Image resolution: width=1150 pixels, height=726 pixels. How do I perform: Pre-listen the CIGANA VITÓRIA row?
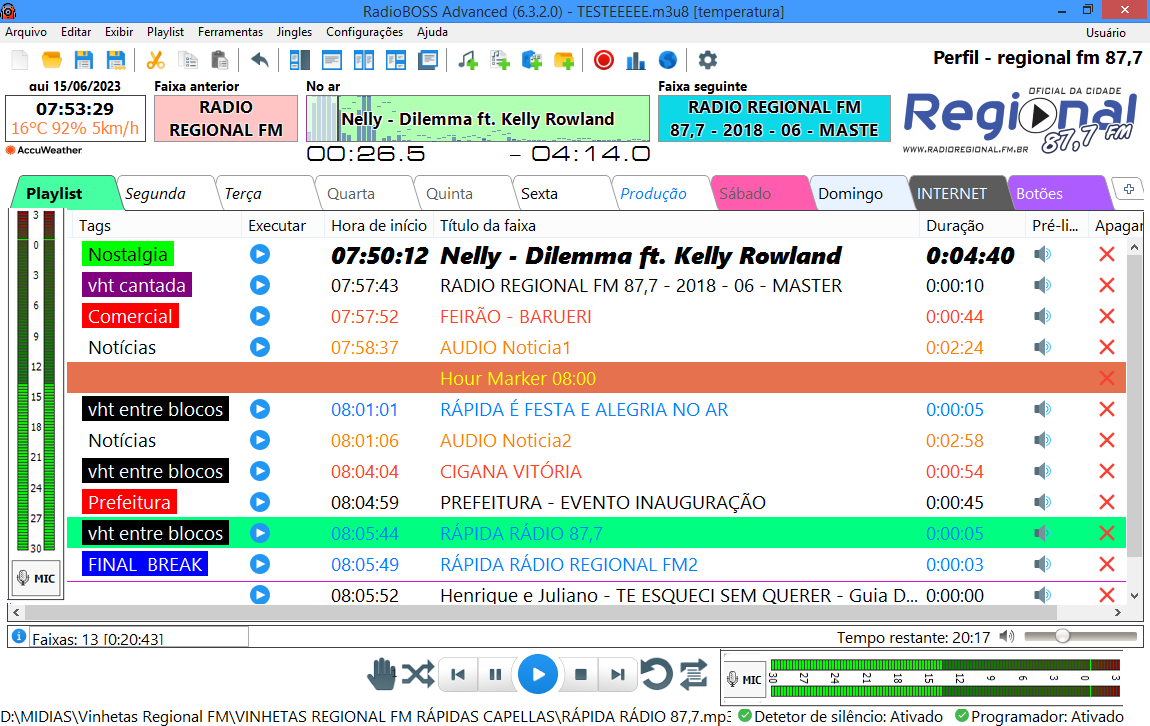[x=1042, y=471]
